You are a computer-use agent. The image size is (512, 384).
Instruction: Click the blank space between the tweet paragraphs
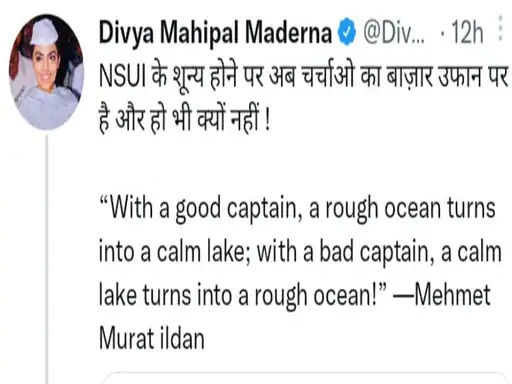pyautogui.click(x=304, y=164)
